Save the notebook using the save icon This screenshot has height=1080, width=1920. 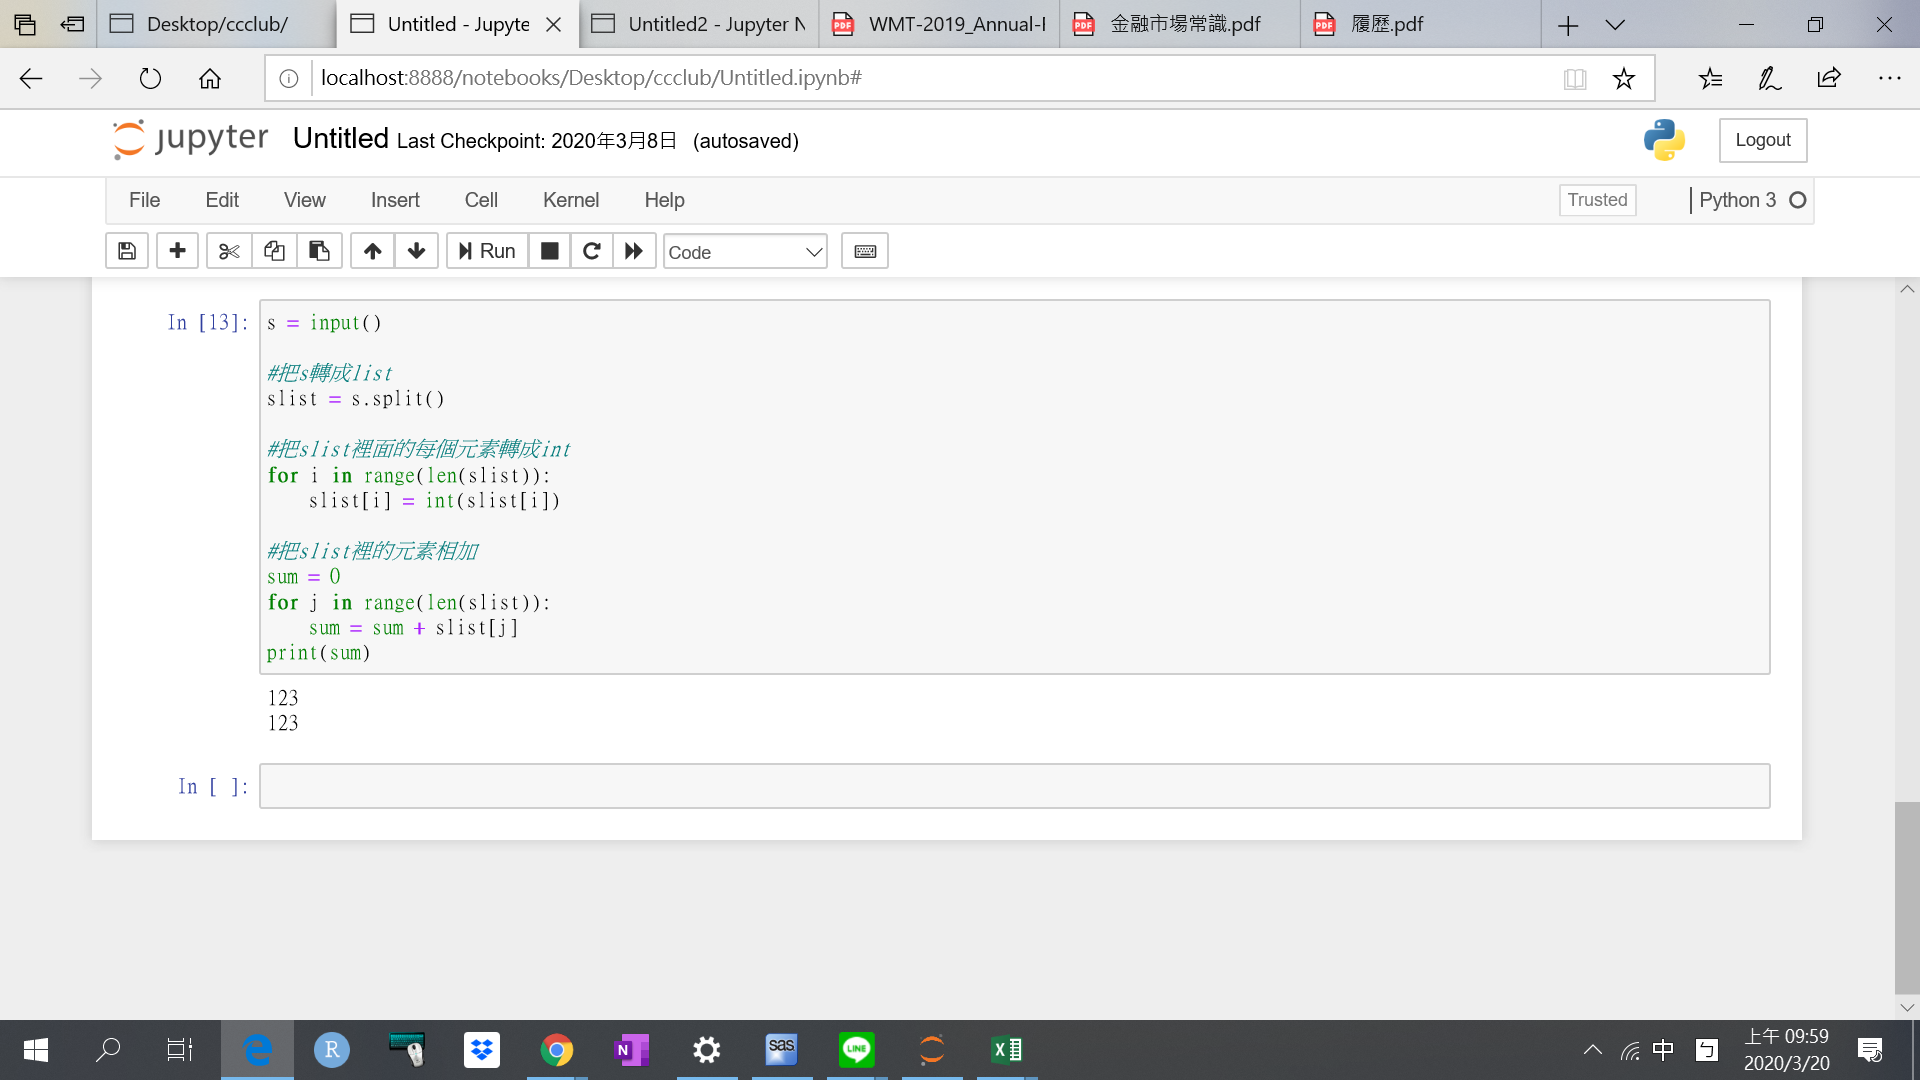tap(126, 251)
